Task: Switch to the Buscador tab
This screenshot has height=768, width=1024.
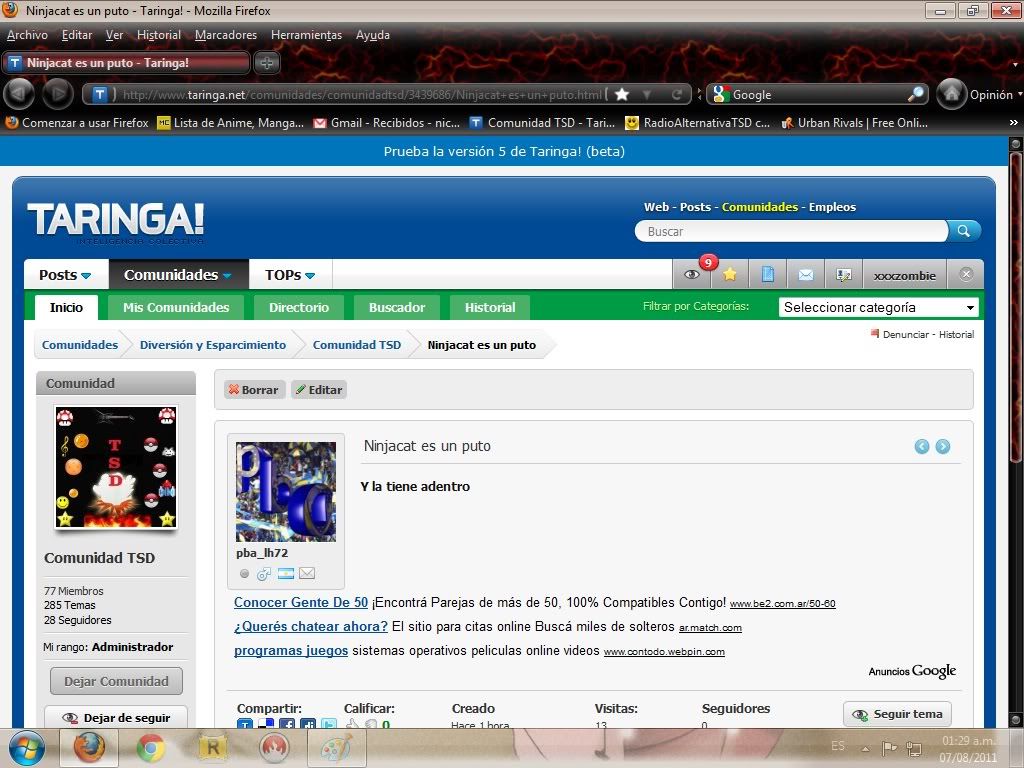Action: tap(397, 308)
